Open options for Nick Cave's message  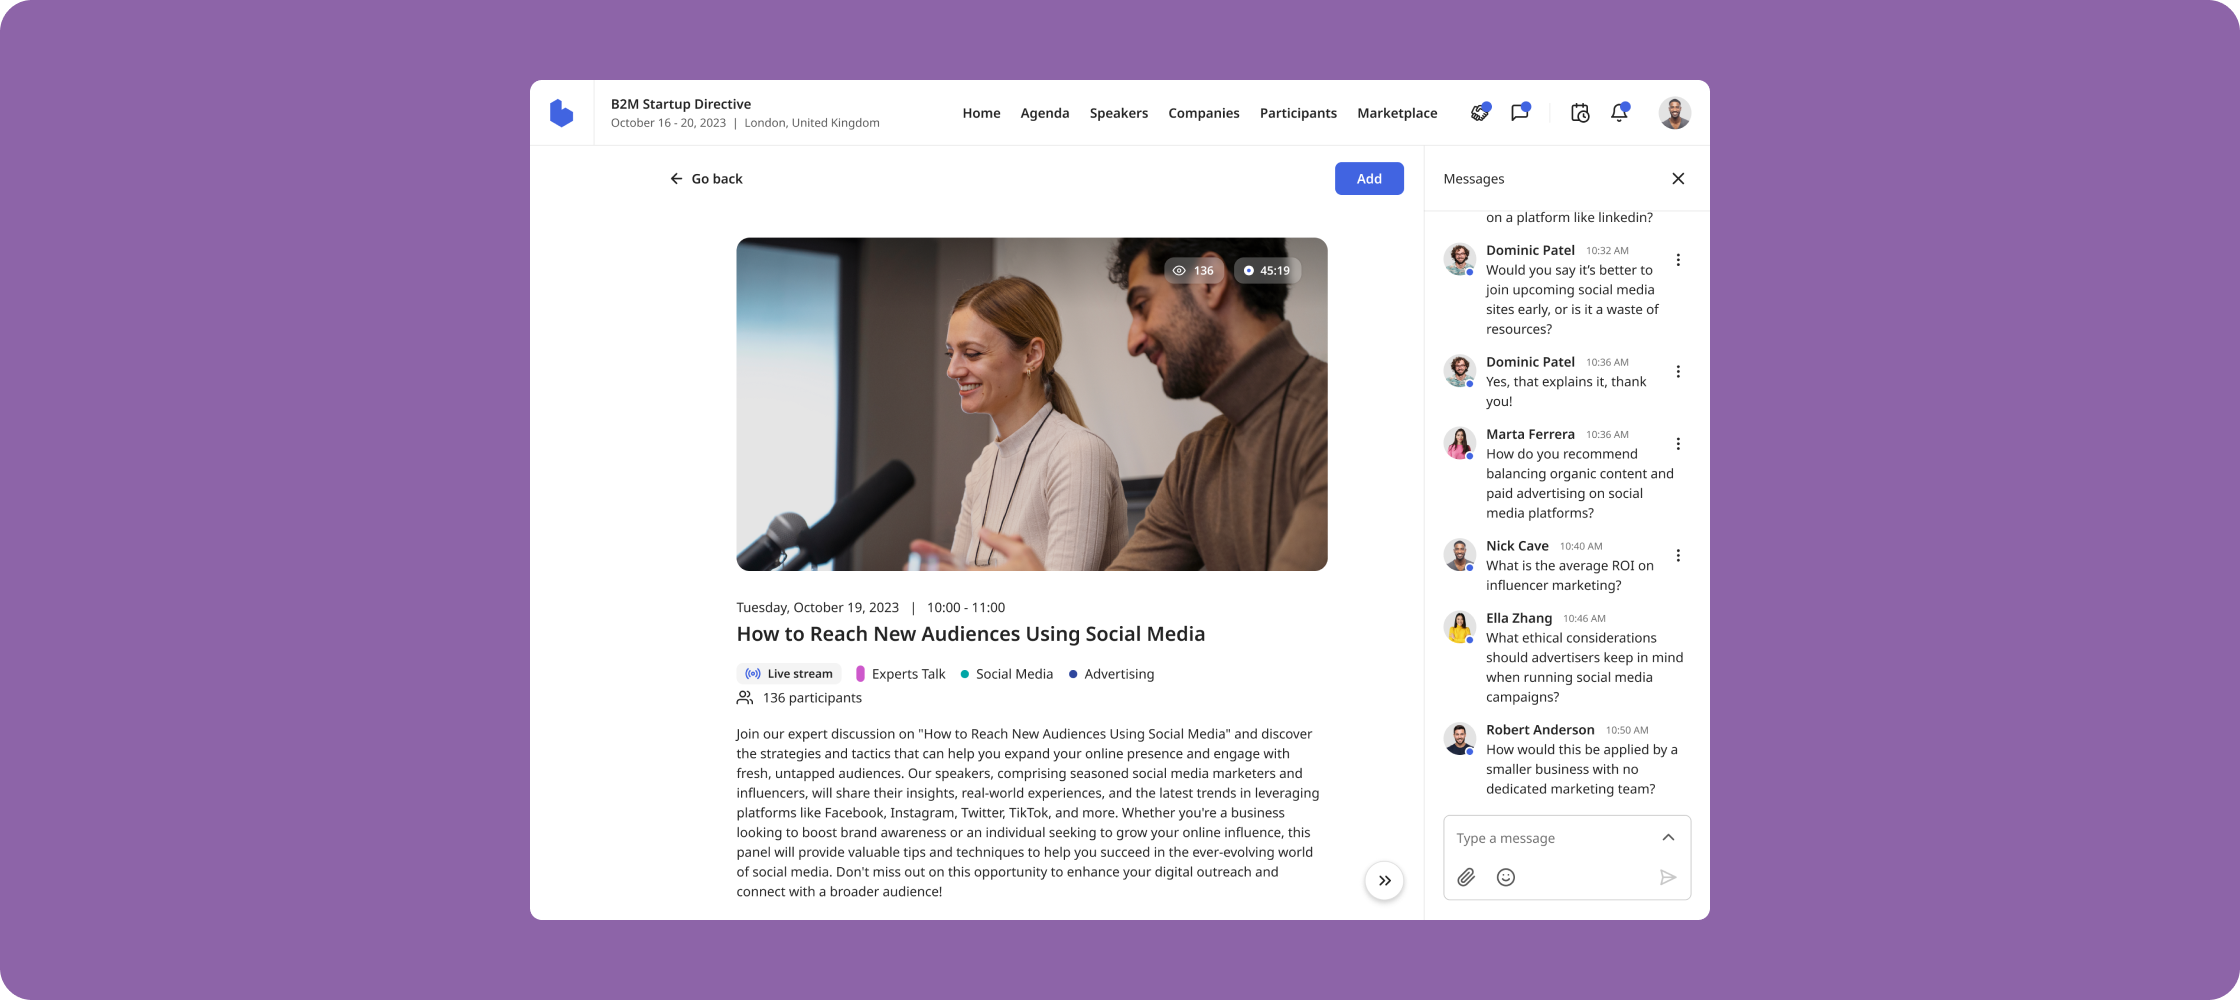pyautogui.click(x=1678, y=556)
